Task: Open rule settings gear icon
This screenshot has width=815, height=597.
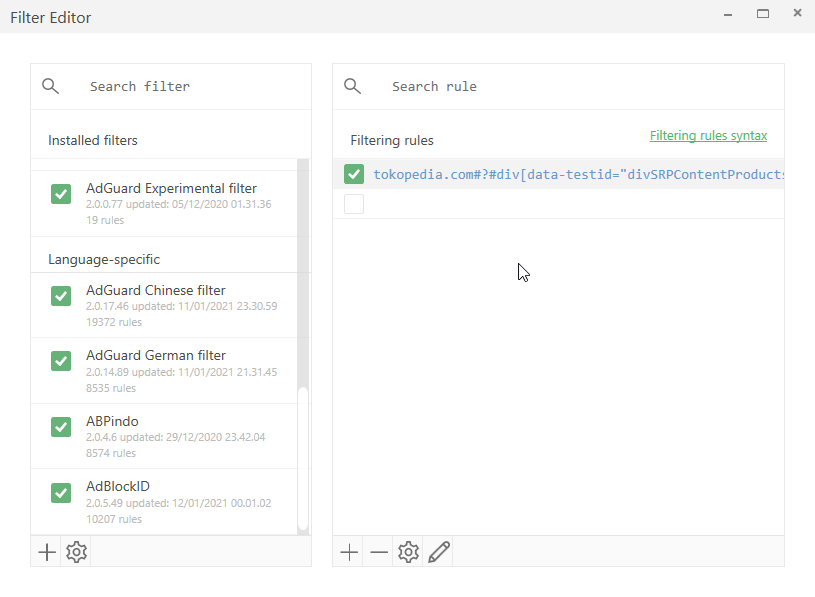Action: (x=408, y=551)
